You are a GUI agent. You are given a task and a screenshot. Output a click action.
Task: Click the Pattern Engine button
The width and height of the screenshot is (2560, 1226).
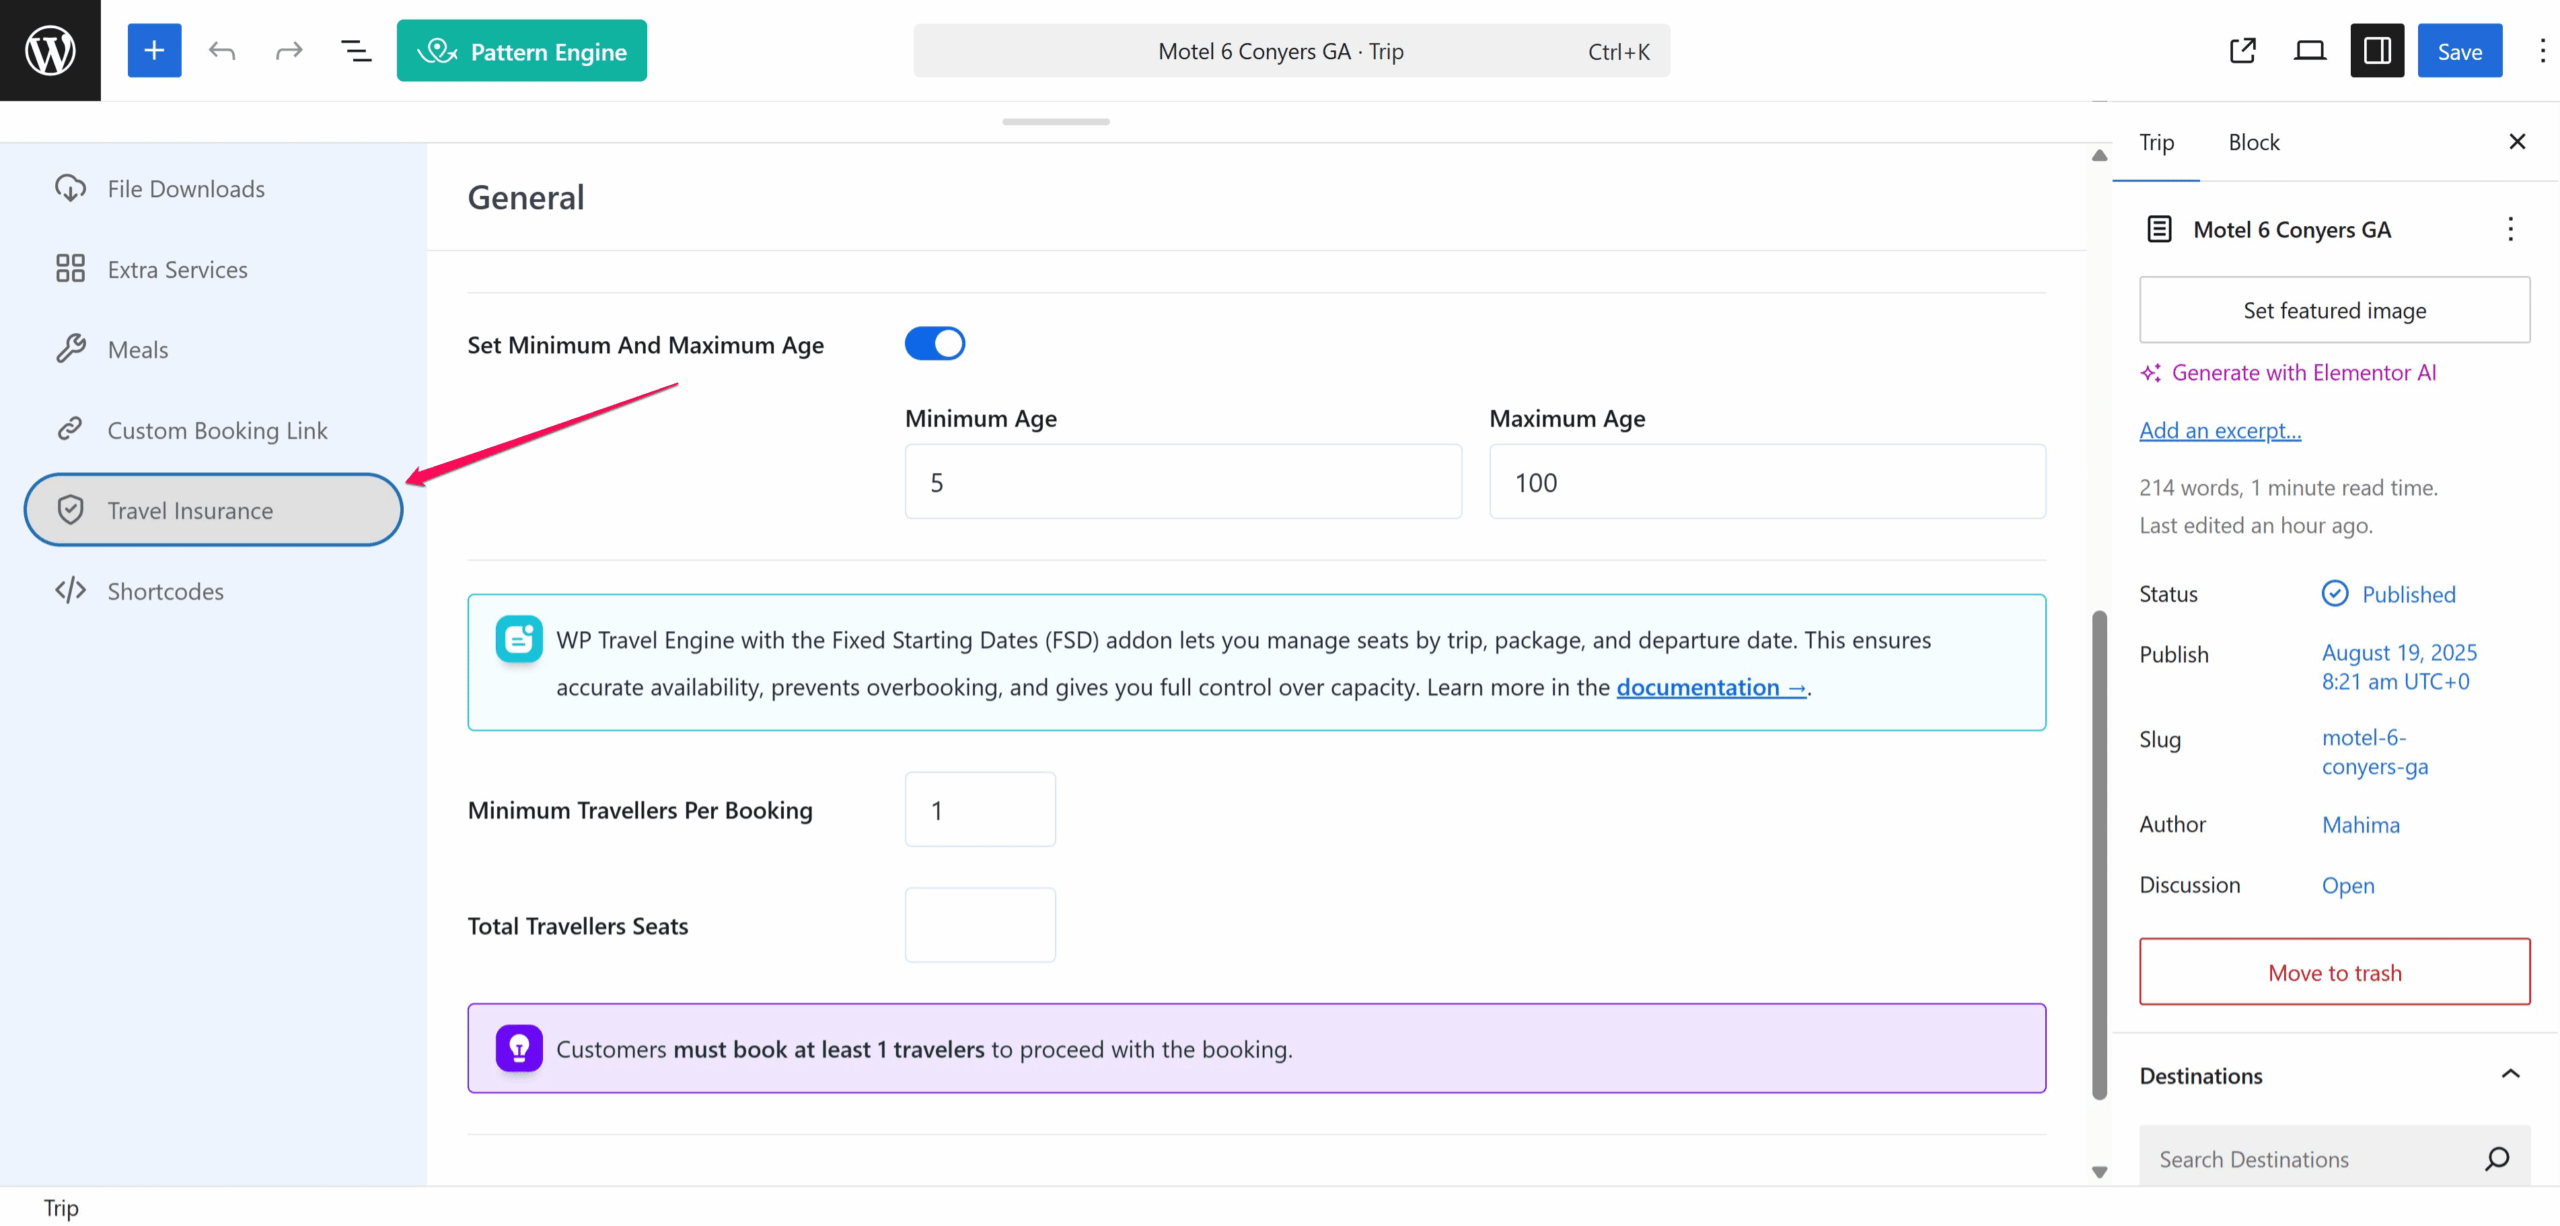[521, 50]
